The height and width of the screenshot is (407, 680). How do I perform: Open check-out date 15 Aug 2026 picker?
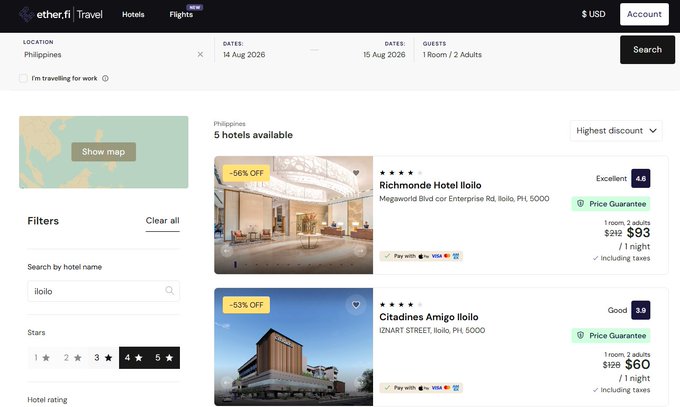(x=384, y=55)
